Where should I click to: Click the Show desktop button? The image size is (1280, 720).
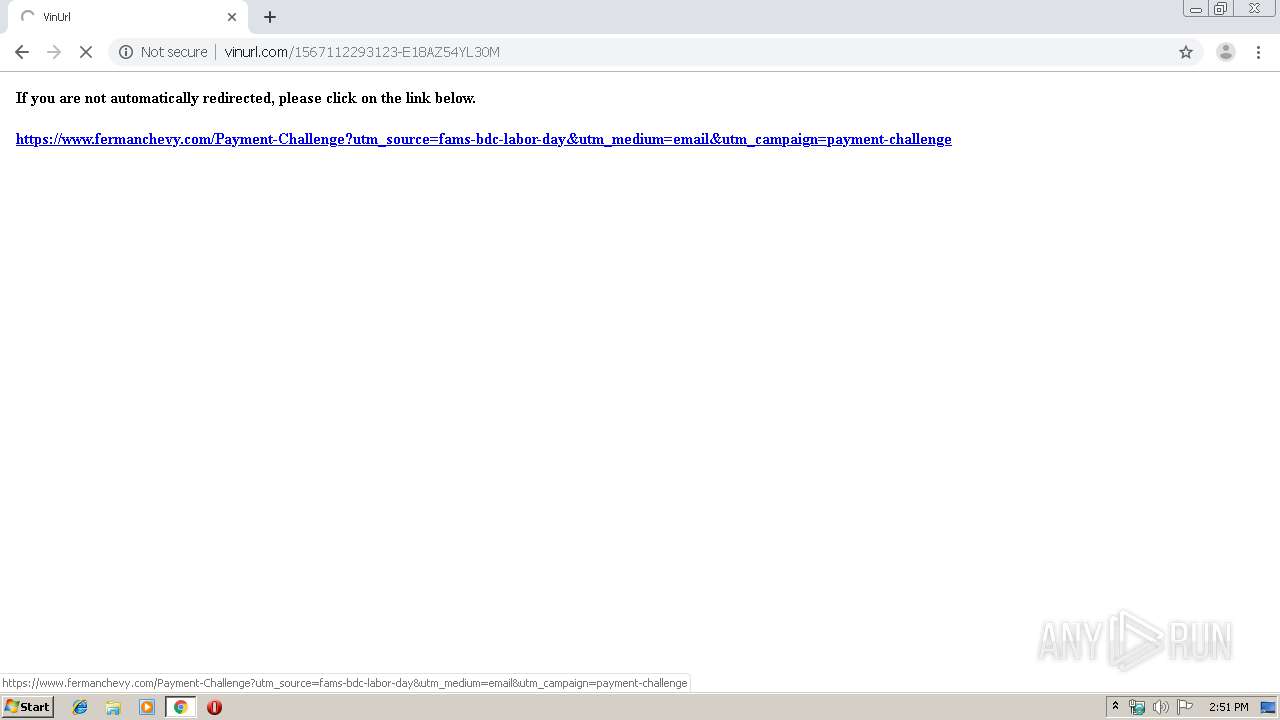tap(1268, 707)
